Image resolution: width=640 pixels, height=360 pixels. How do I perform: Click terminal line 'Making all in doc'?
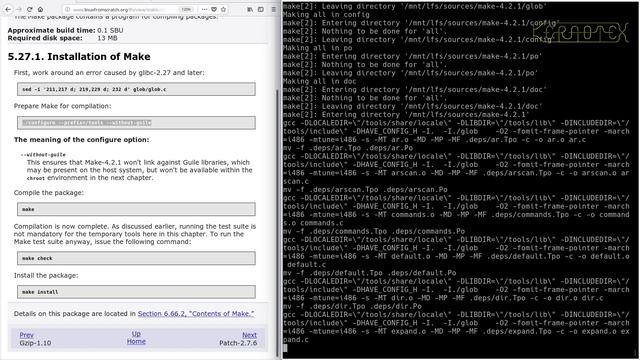point(320,81)
